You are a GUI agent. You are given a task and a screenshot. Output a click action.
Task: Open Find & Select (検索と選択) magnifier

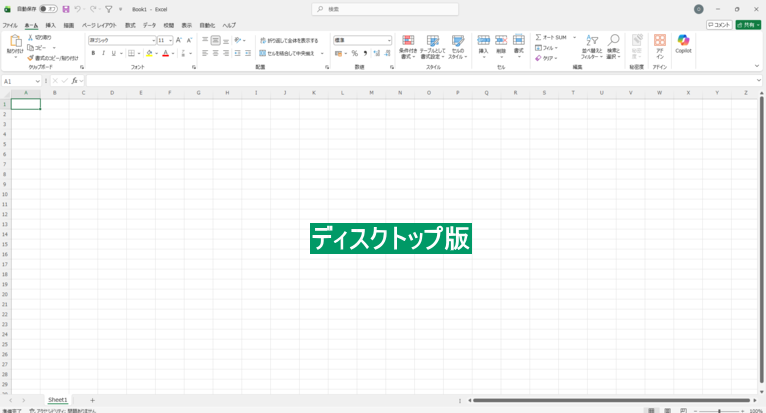(x=614, y=47)
